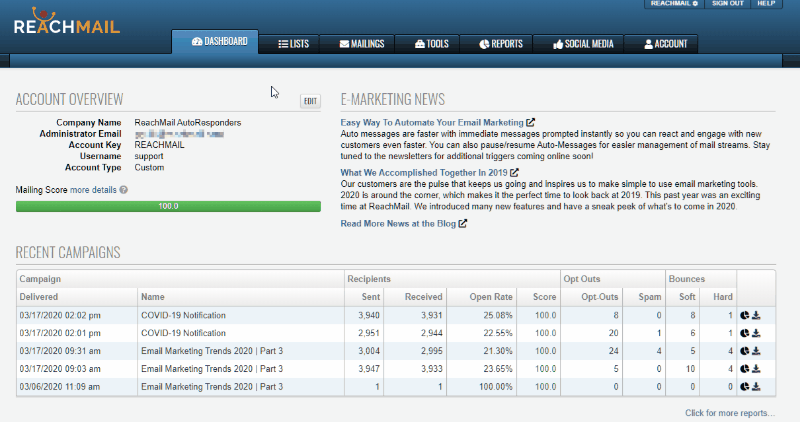This screenshot has height=422, width=800.
Task: Click the Click for more reports link
Action: coord(730,413)
